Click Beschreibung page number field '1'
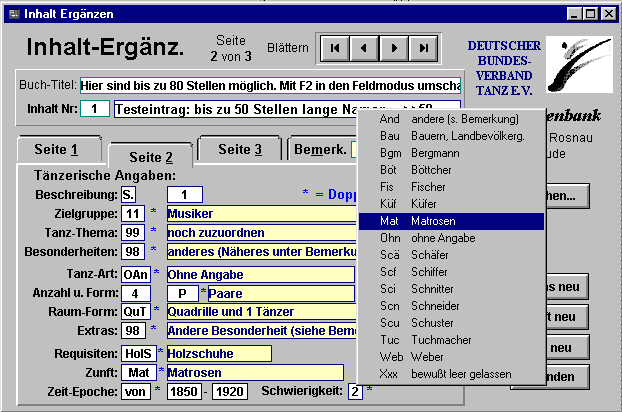 pyautogui.click(x=184, y=195)
